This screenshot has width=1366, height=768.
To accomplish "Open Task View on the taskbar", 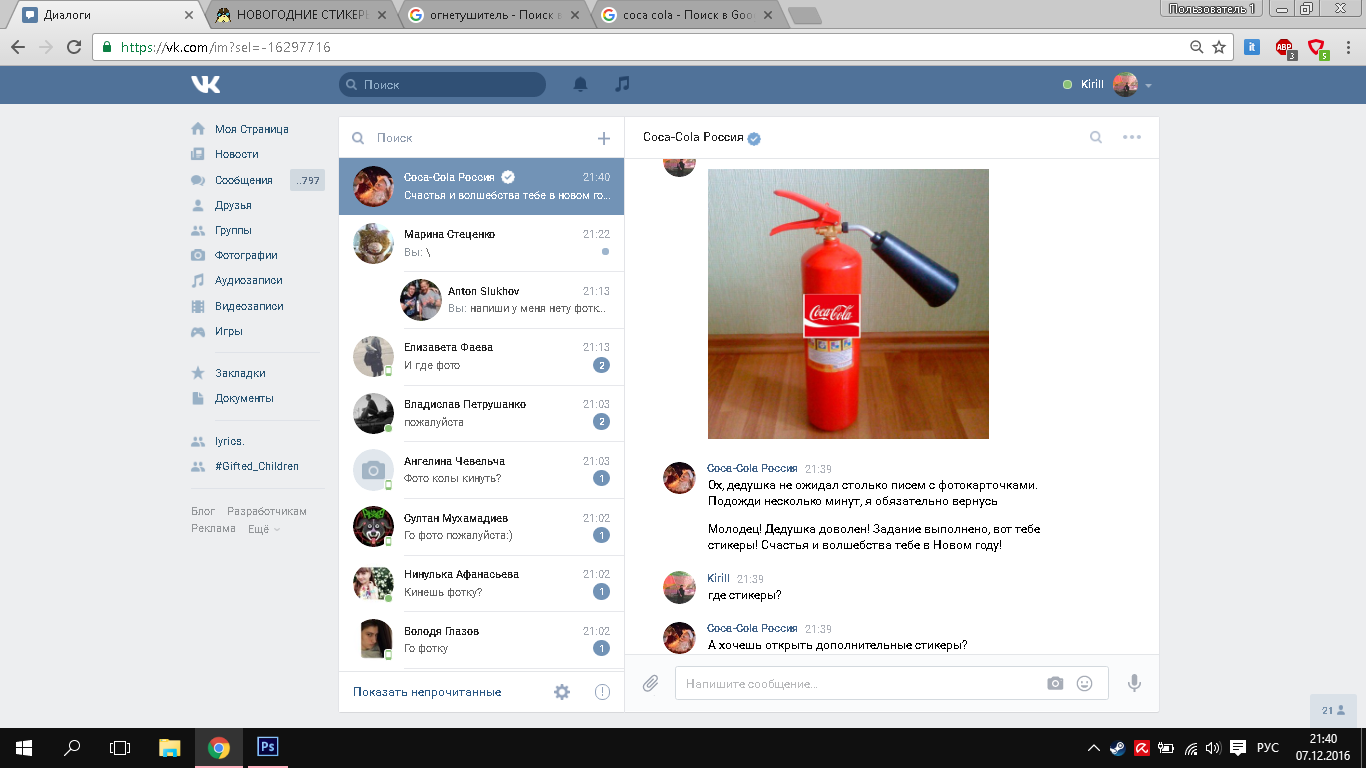I will pyautogui.click(x=120, y=747).
